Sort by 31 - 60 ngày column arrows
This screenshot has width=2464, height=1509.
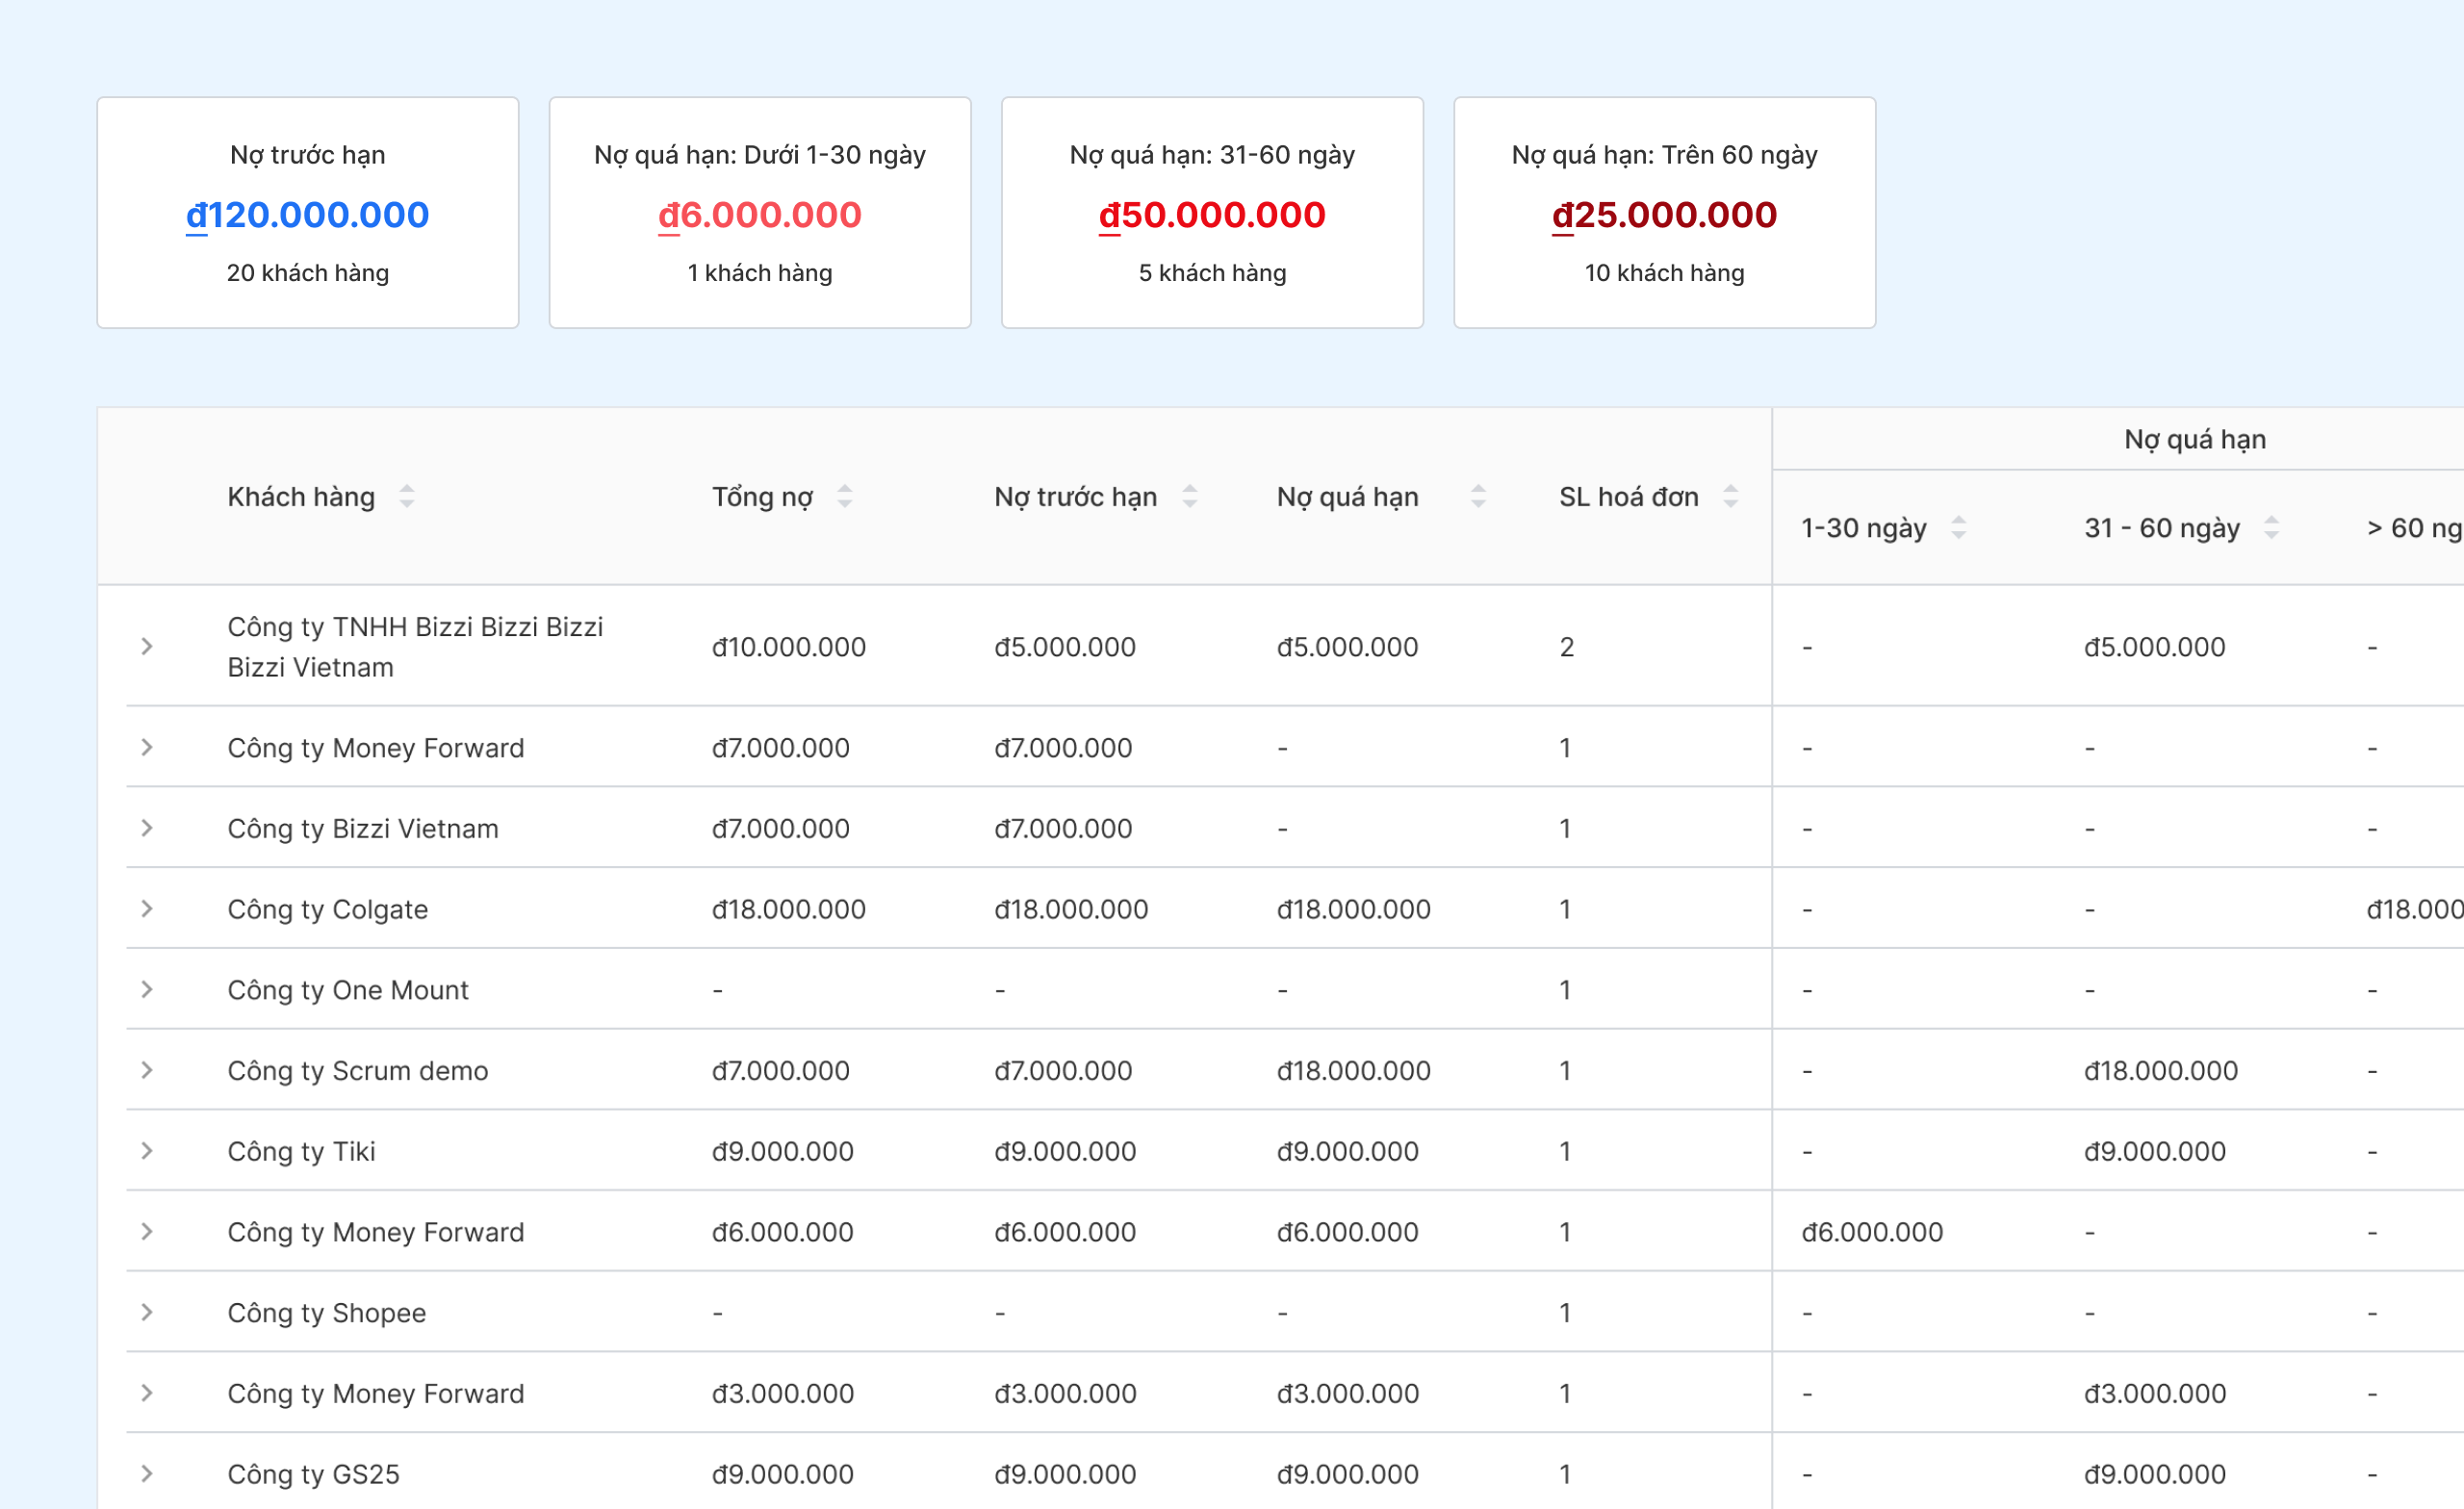tap(2271, 528)
